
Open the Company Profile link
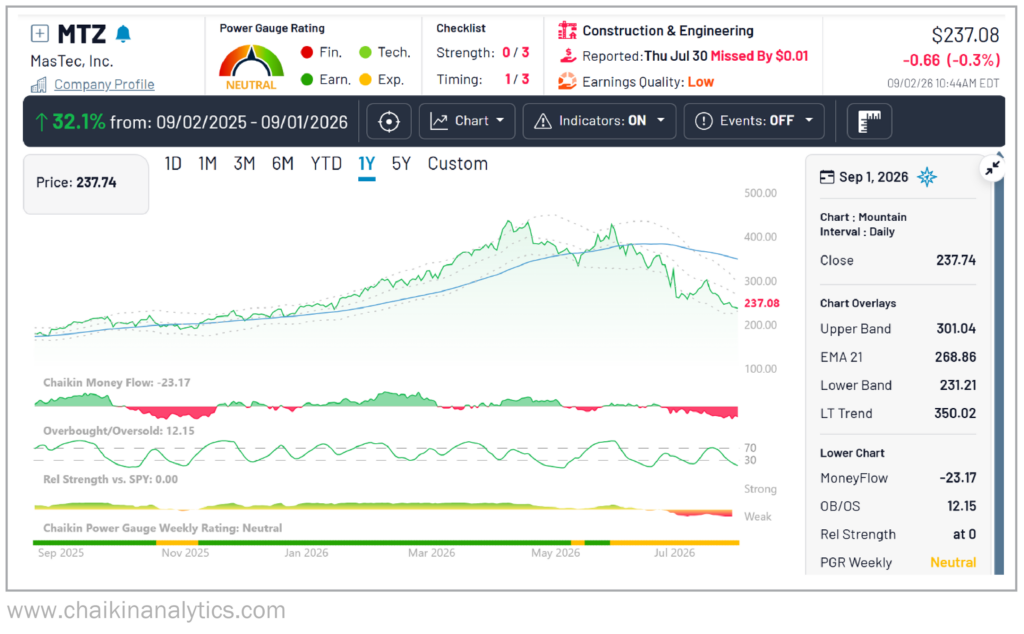coord(104,84)
